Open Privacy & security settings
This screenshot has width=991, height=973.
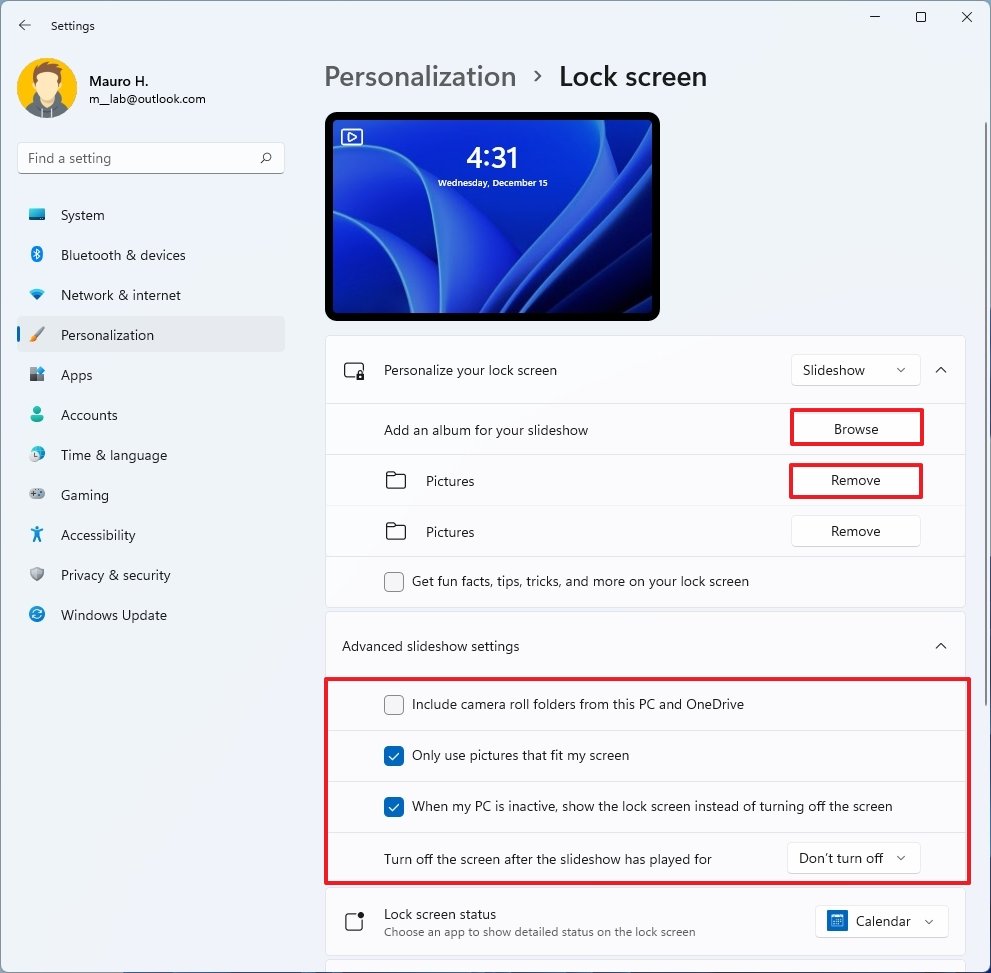(151, 574)
